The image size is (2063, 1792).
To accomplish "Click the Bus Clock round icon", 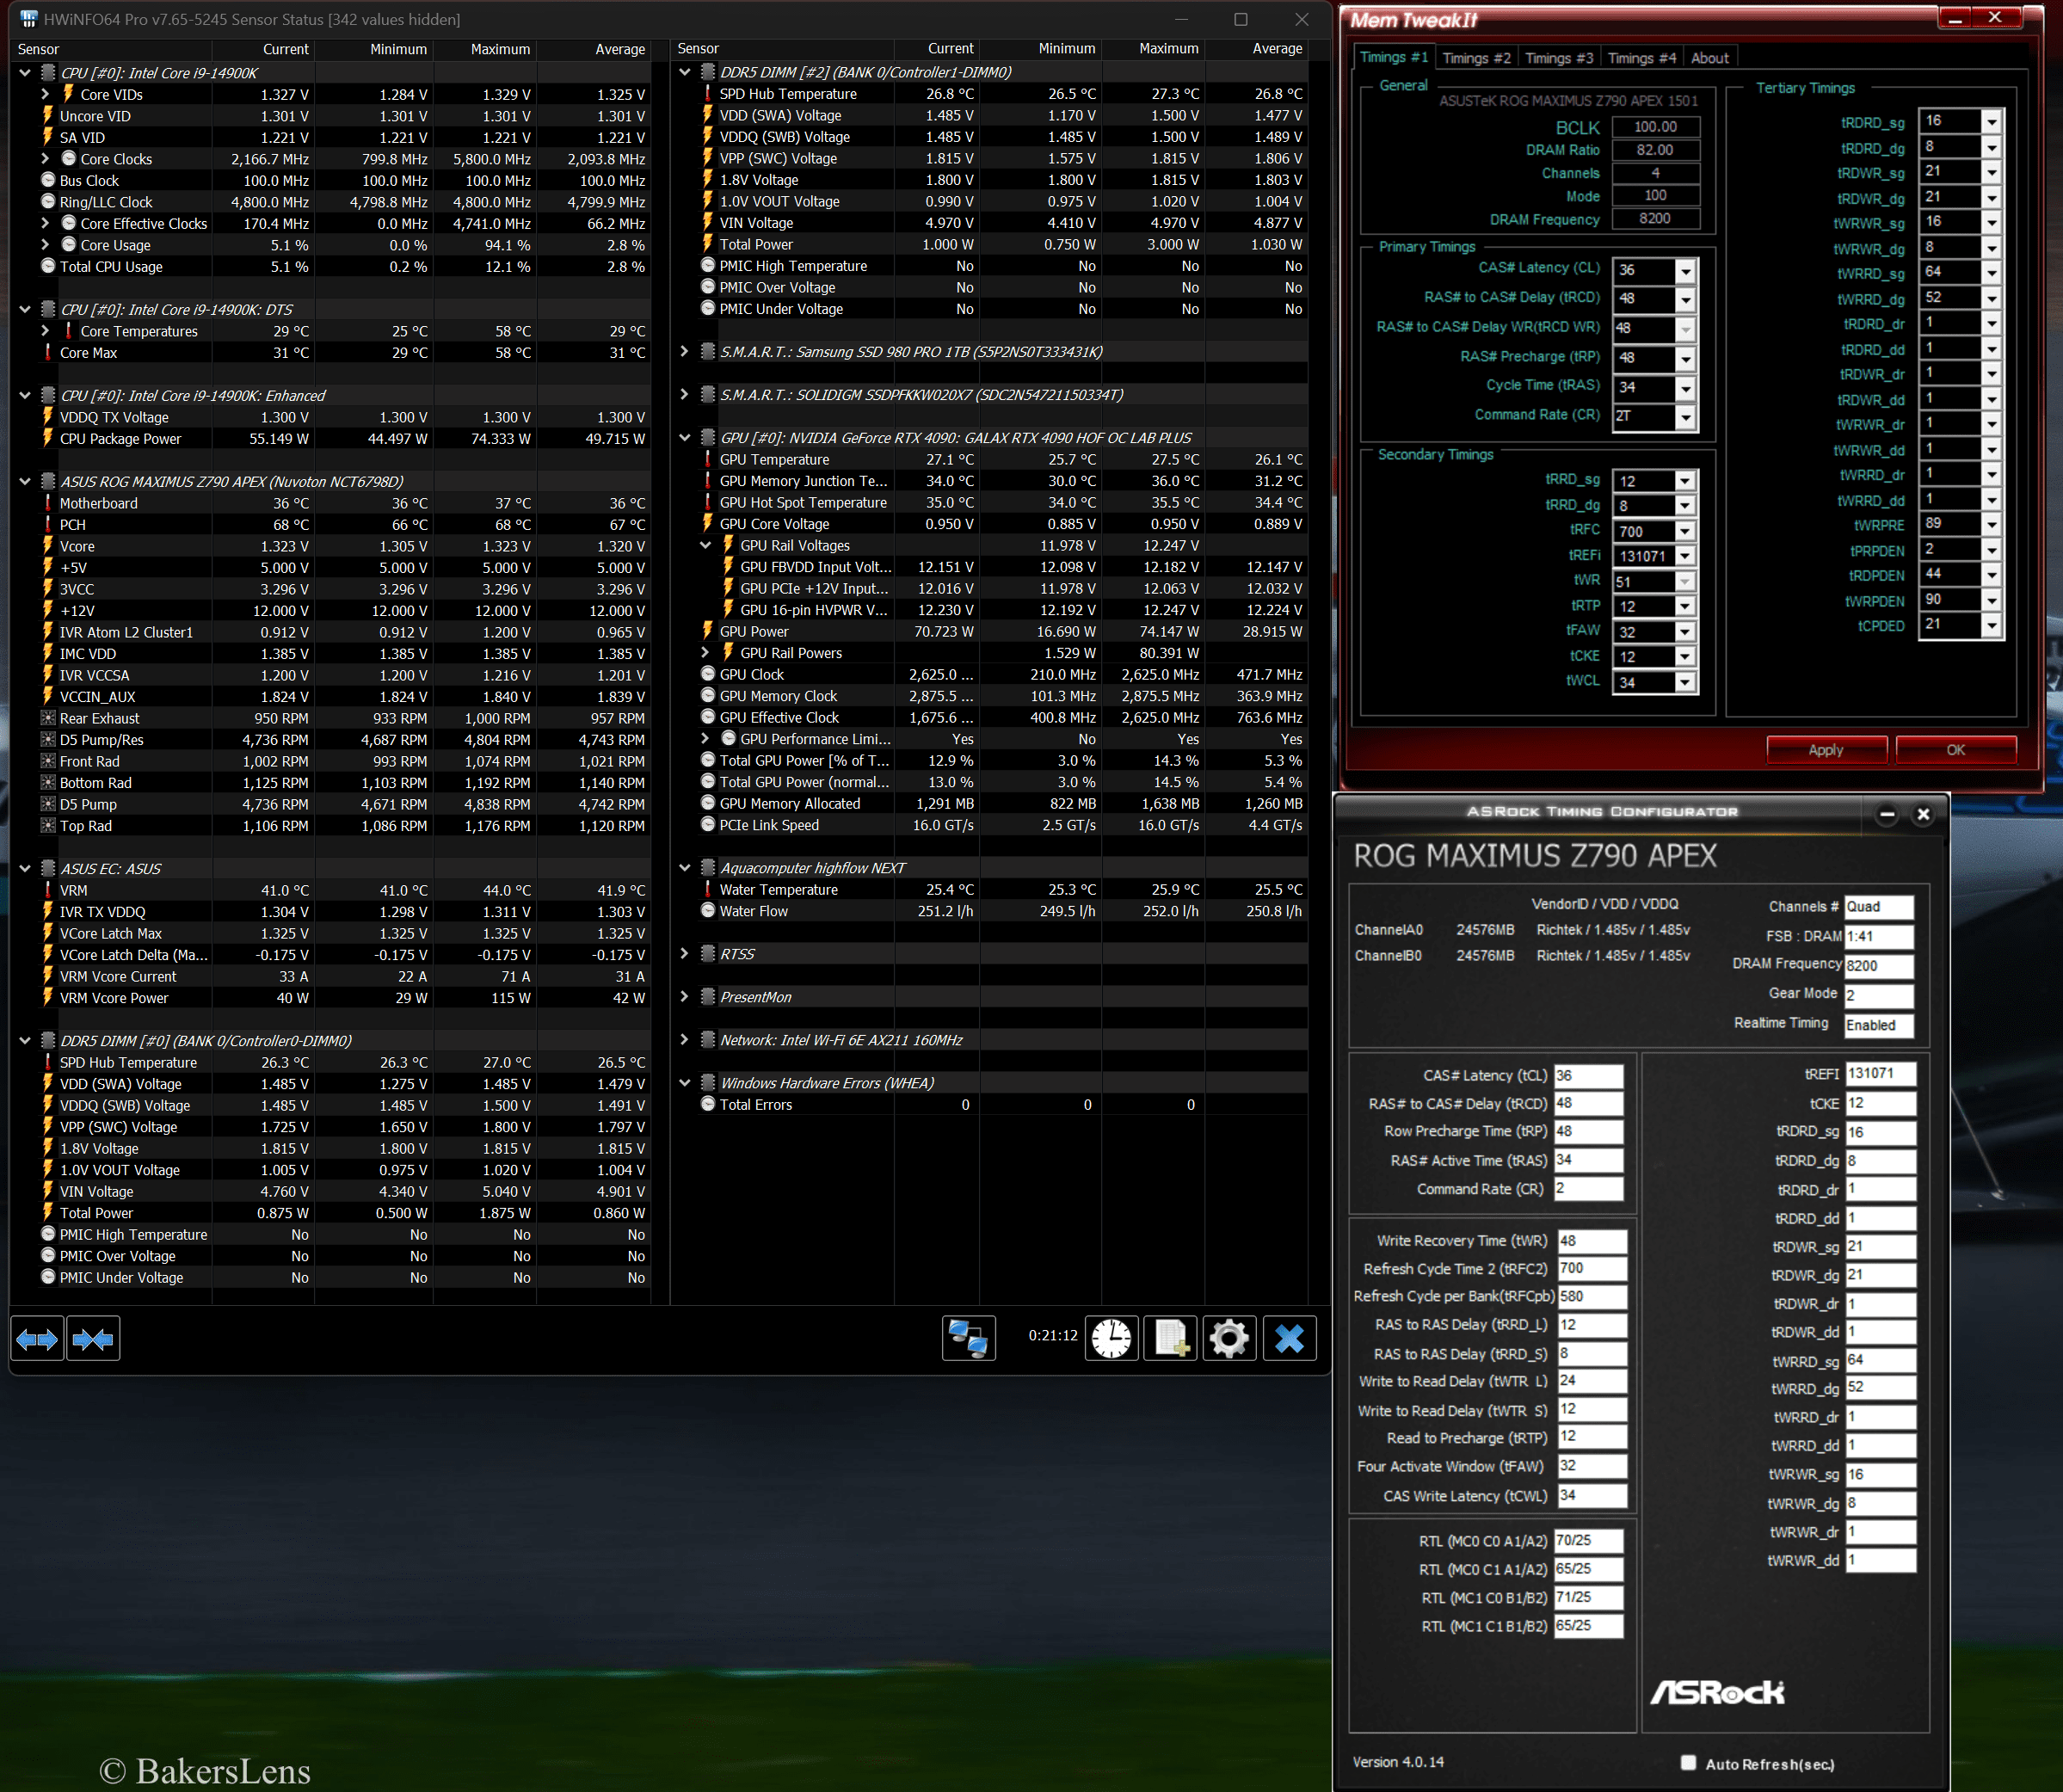I will click(47, 180).
